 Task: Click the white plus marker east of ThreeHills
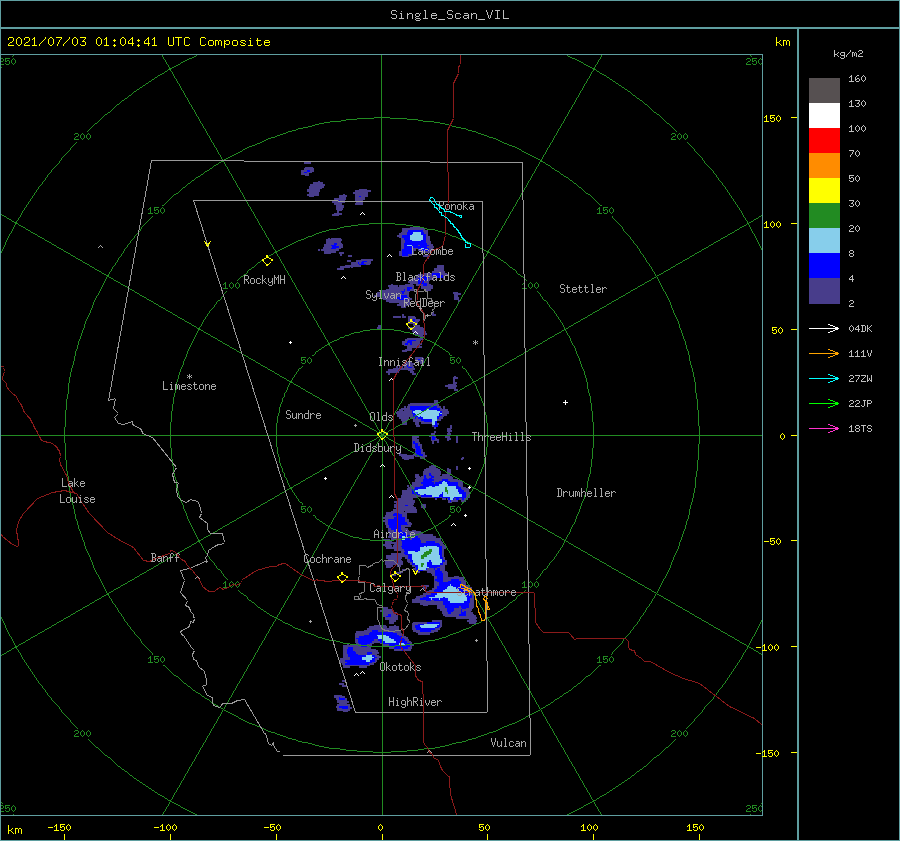565,402
